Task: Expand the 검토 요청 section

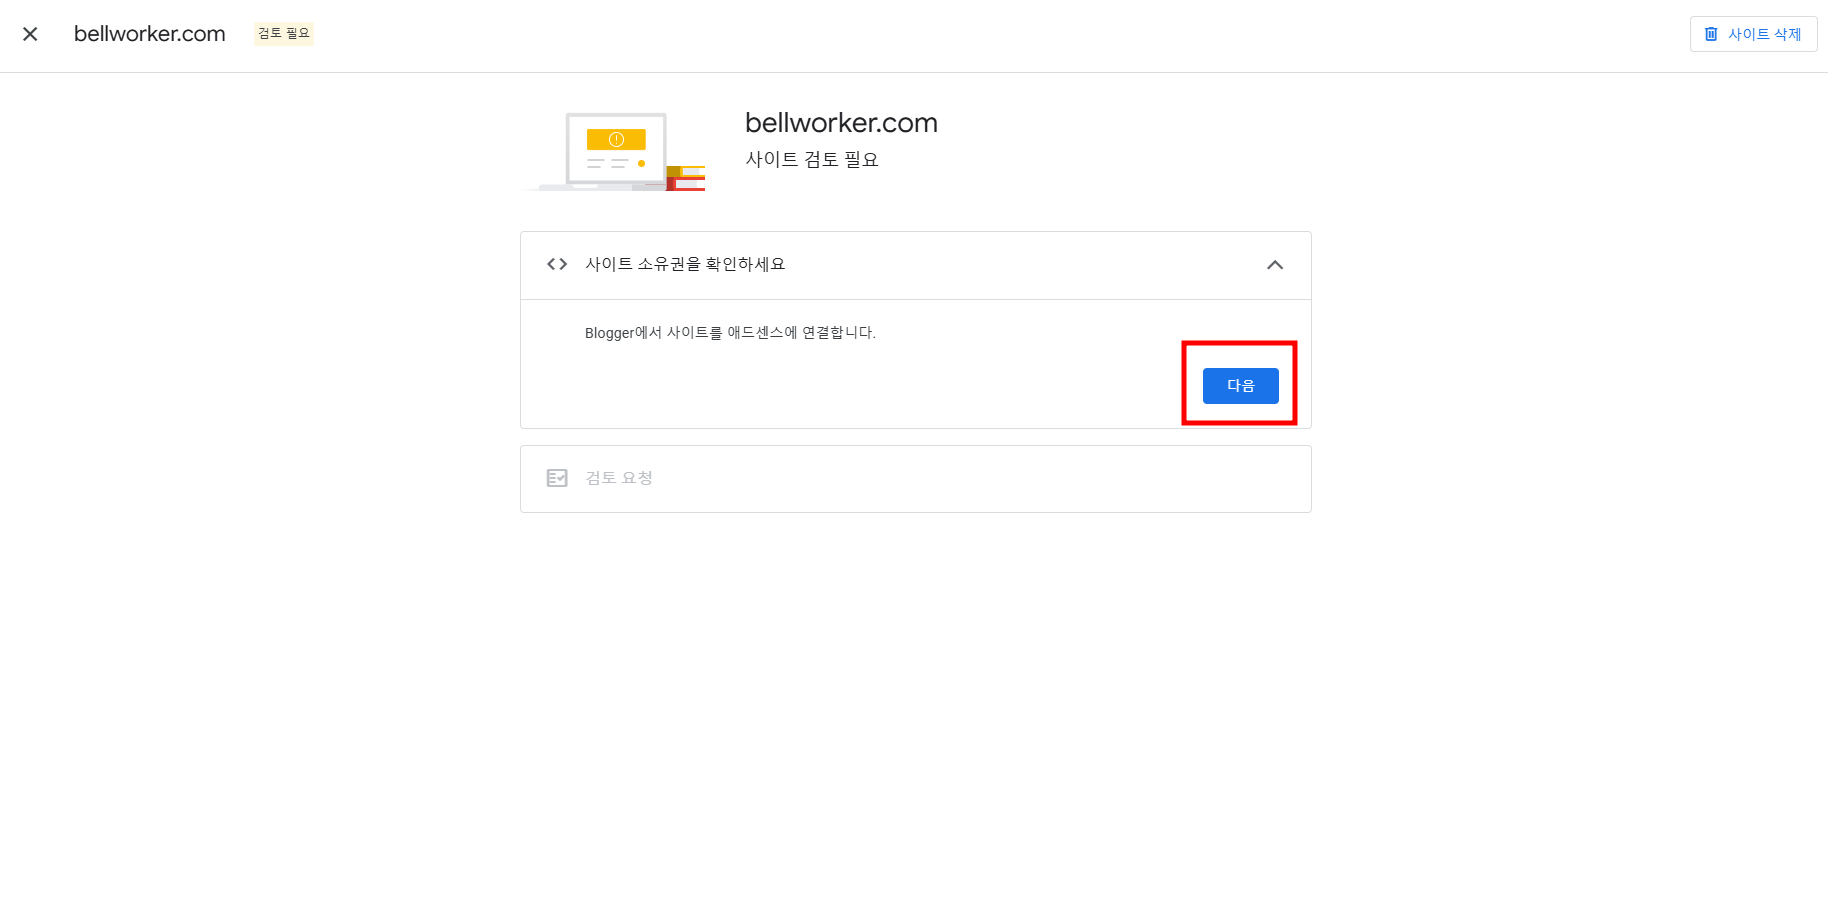Action: 915,479
